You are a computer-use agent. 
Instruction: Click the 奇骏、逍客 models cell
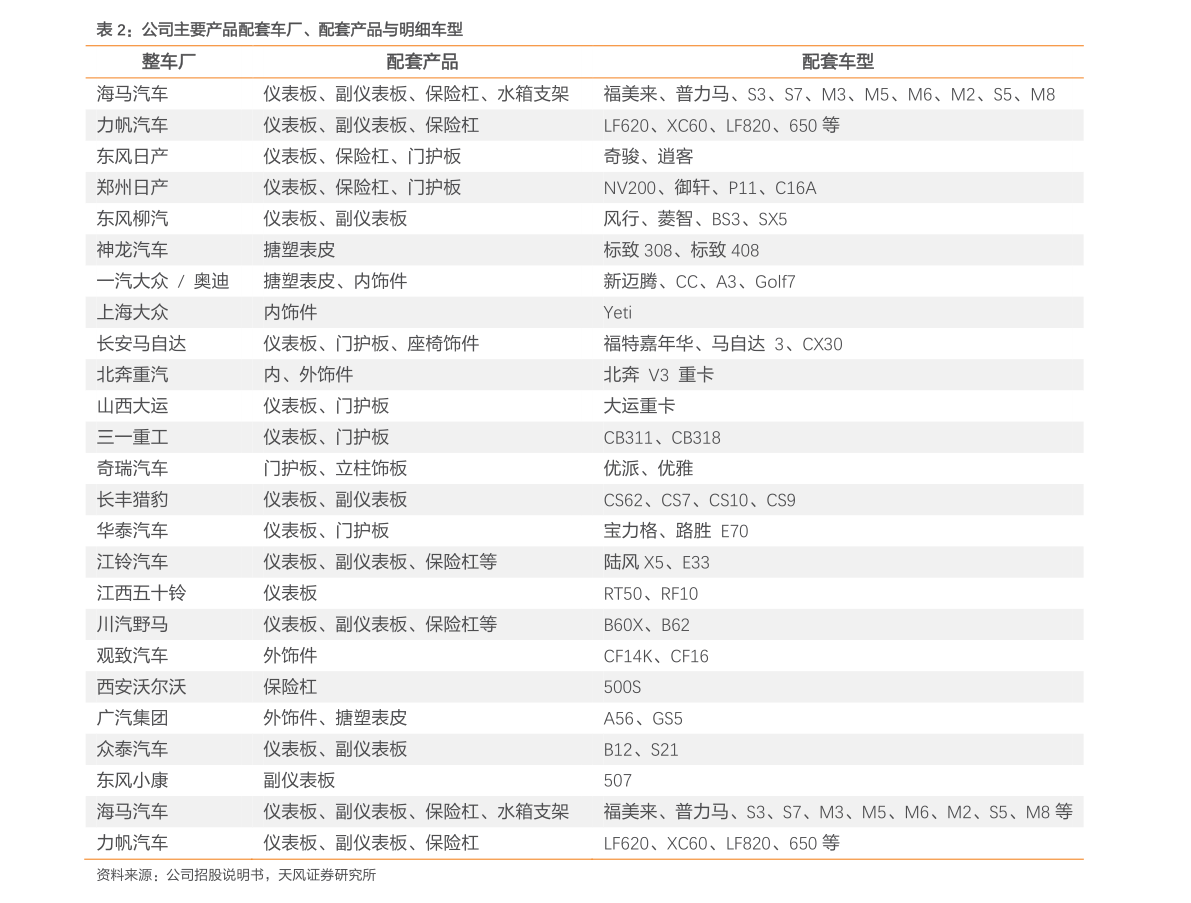click(x=648, y=156)
